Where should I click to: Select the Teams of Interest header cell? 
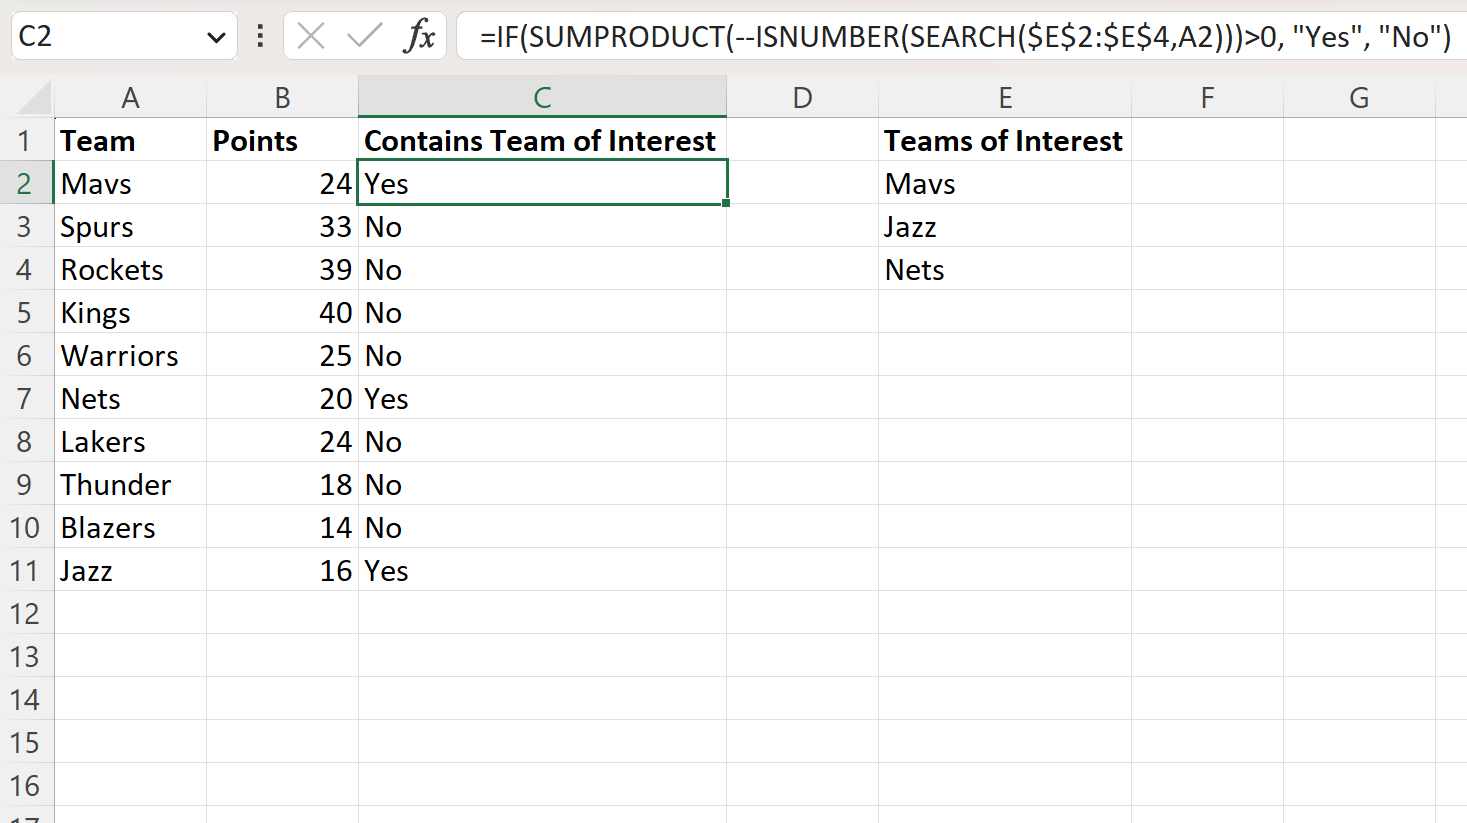(1004, 140)
